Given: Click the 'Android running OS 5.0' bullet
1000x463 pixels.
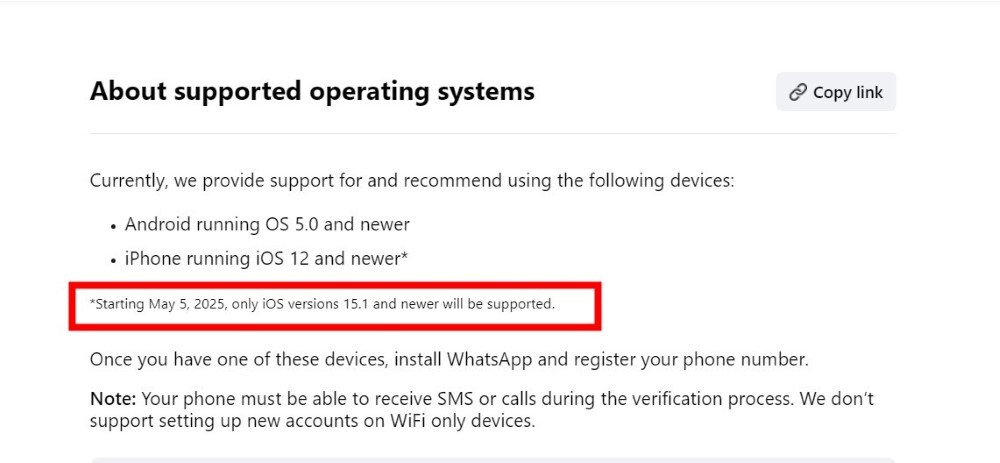Looking at the screenshot, I should coord(267,224).
